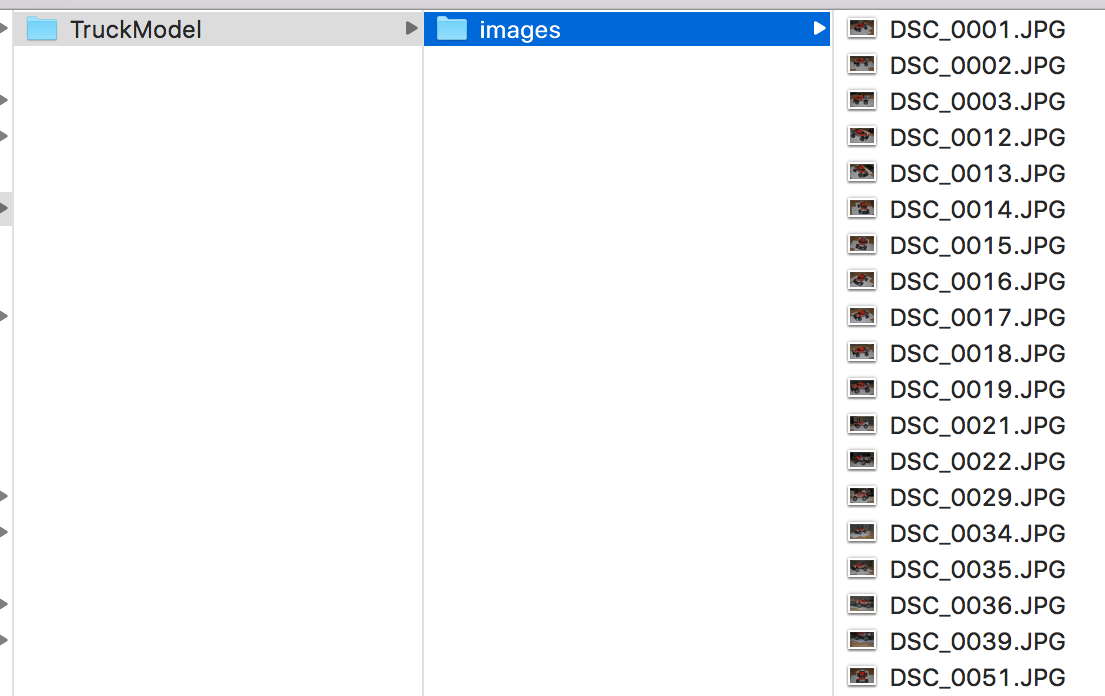Click thumbnail of DSC_0022.JPG
This screenshot has width=1105, height=696.
click(x=861, y=461)
